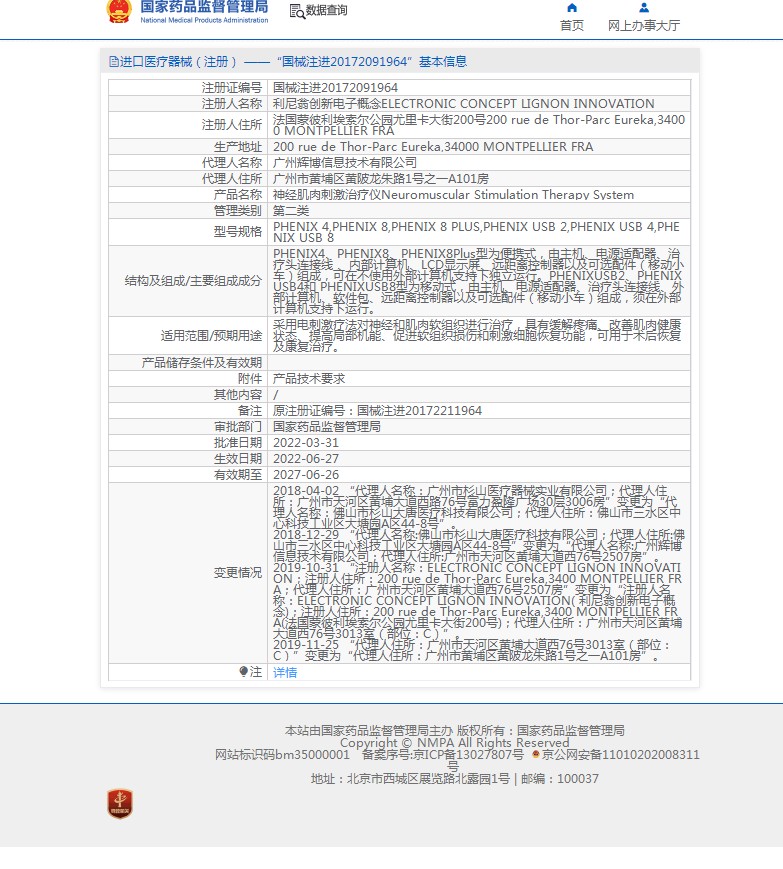Click the 生产地址 value 200 rue de Thor-Parc Eureka
The width and height of the screenshot is (783, 869).
pos(433,146)
